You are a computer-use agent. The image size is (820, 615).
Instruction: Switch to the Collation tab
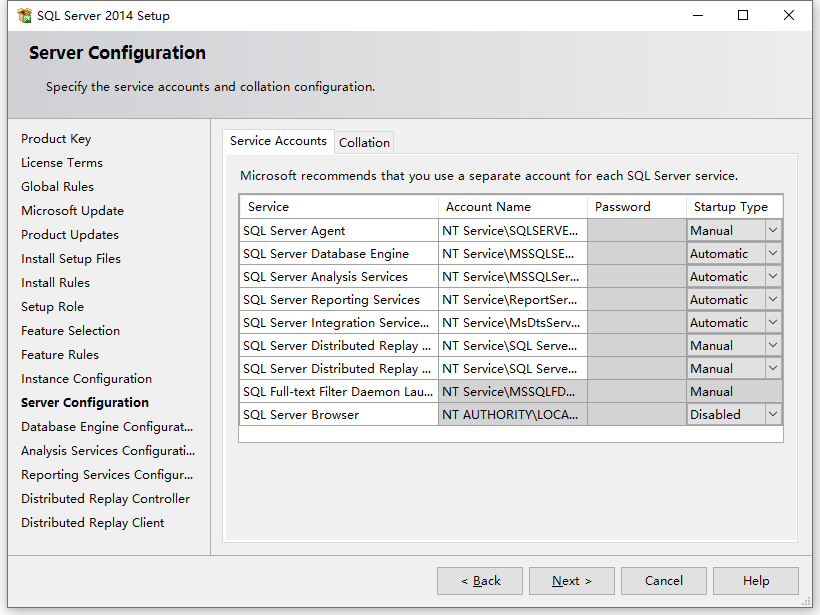(365, 143)
